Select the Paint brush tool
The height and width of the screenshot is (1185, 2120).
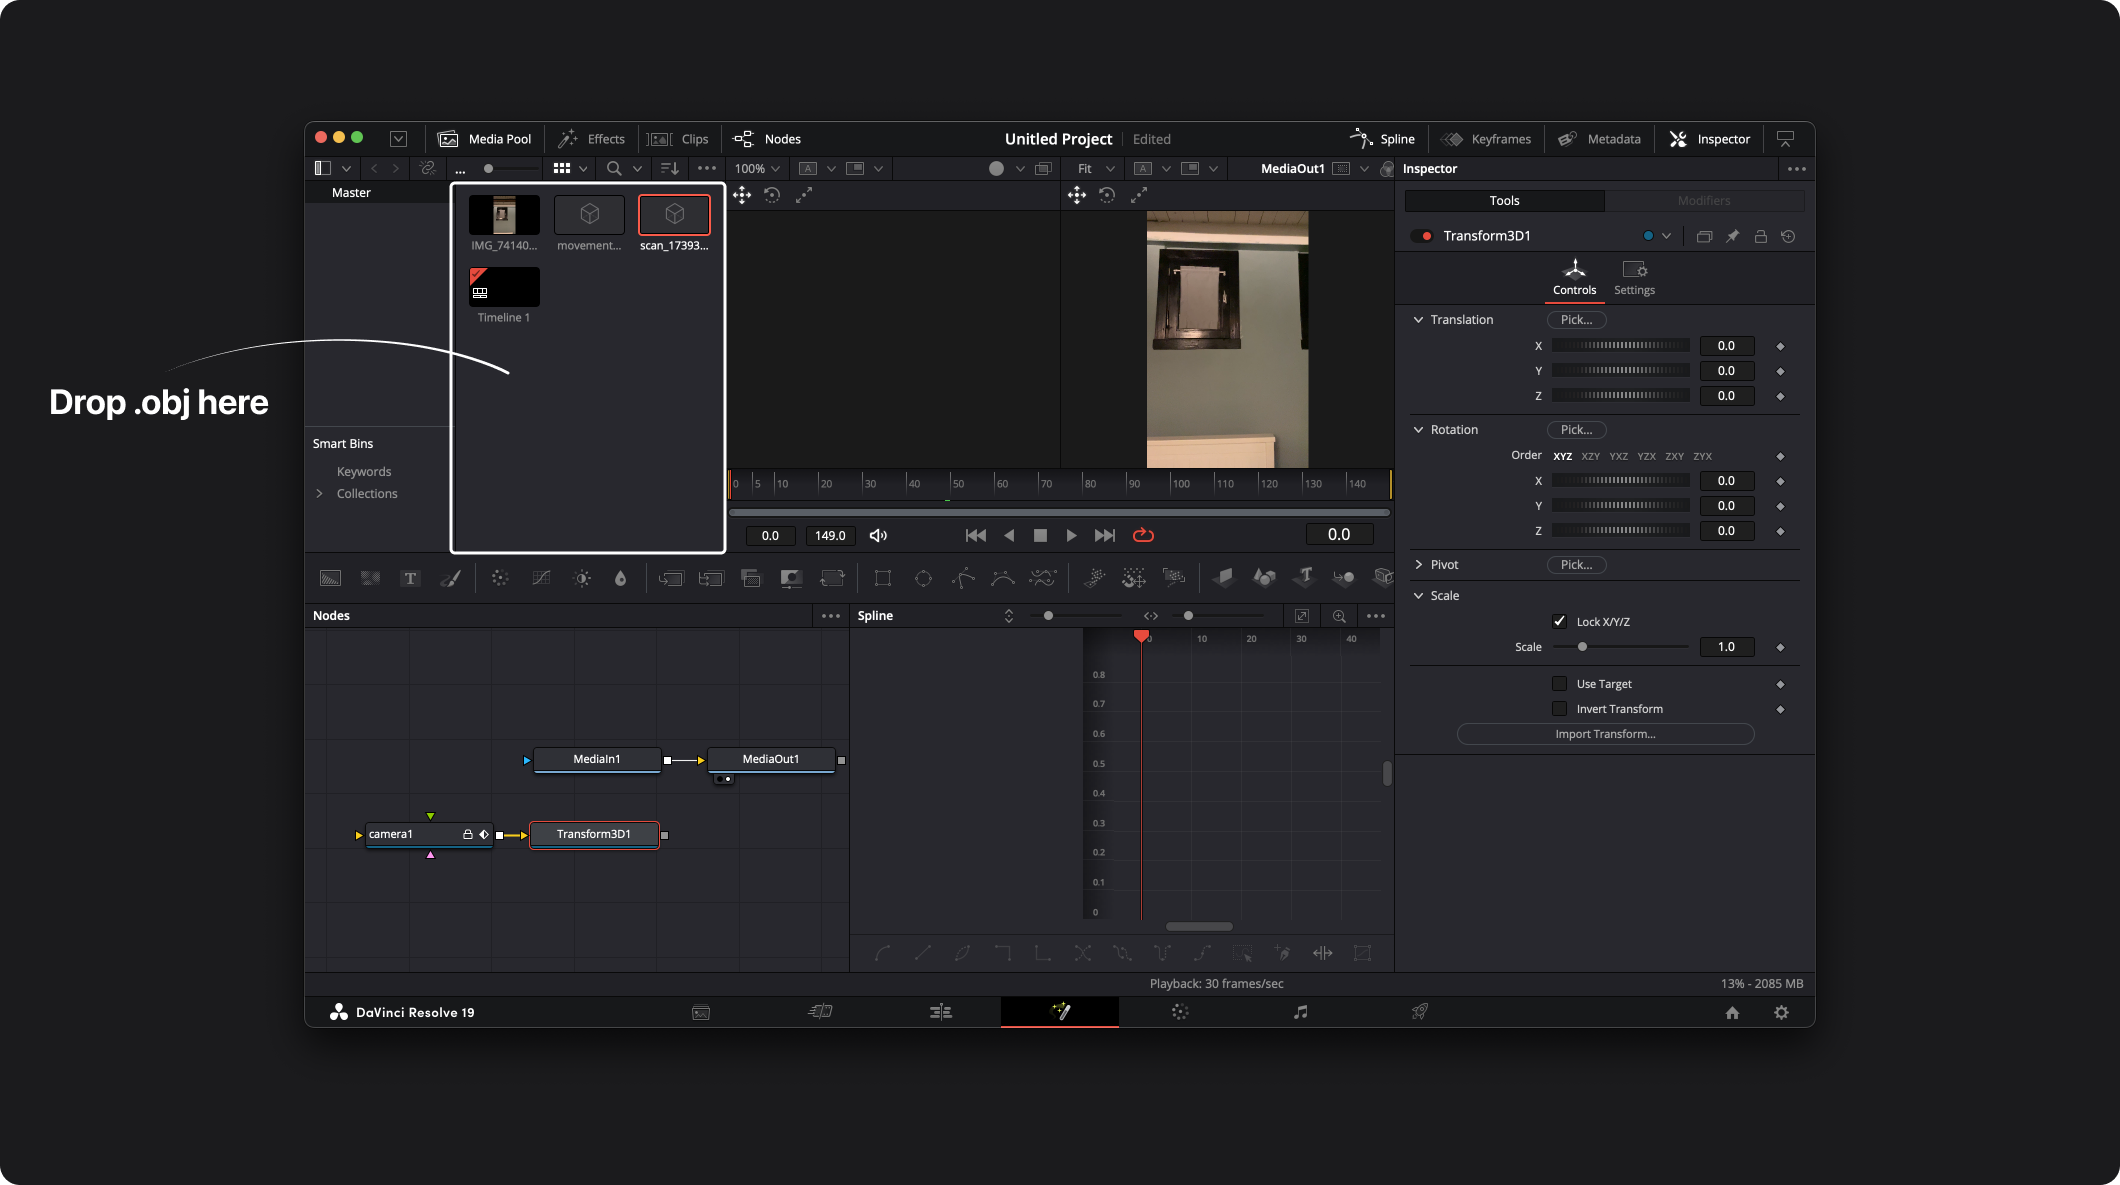point(450,578)
